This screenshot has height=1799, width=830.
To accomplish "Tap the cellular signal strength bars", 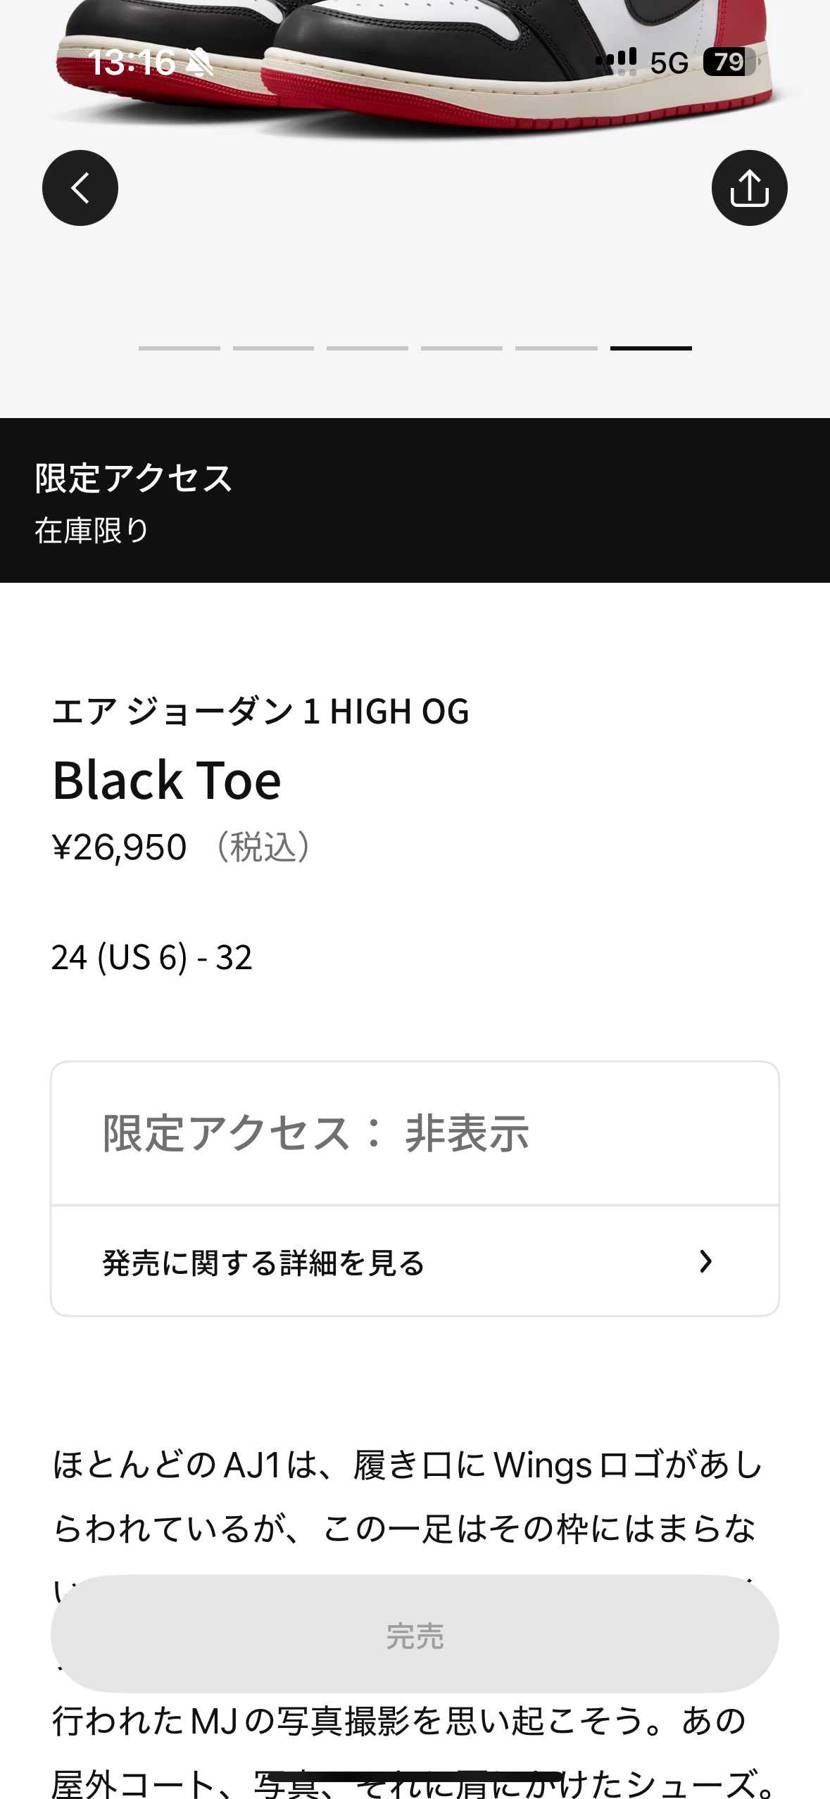I will [618, 60].
